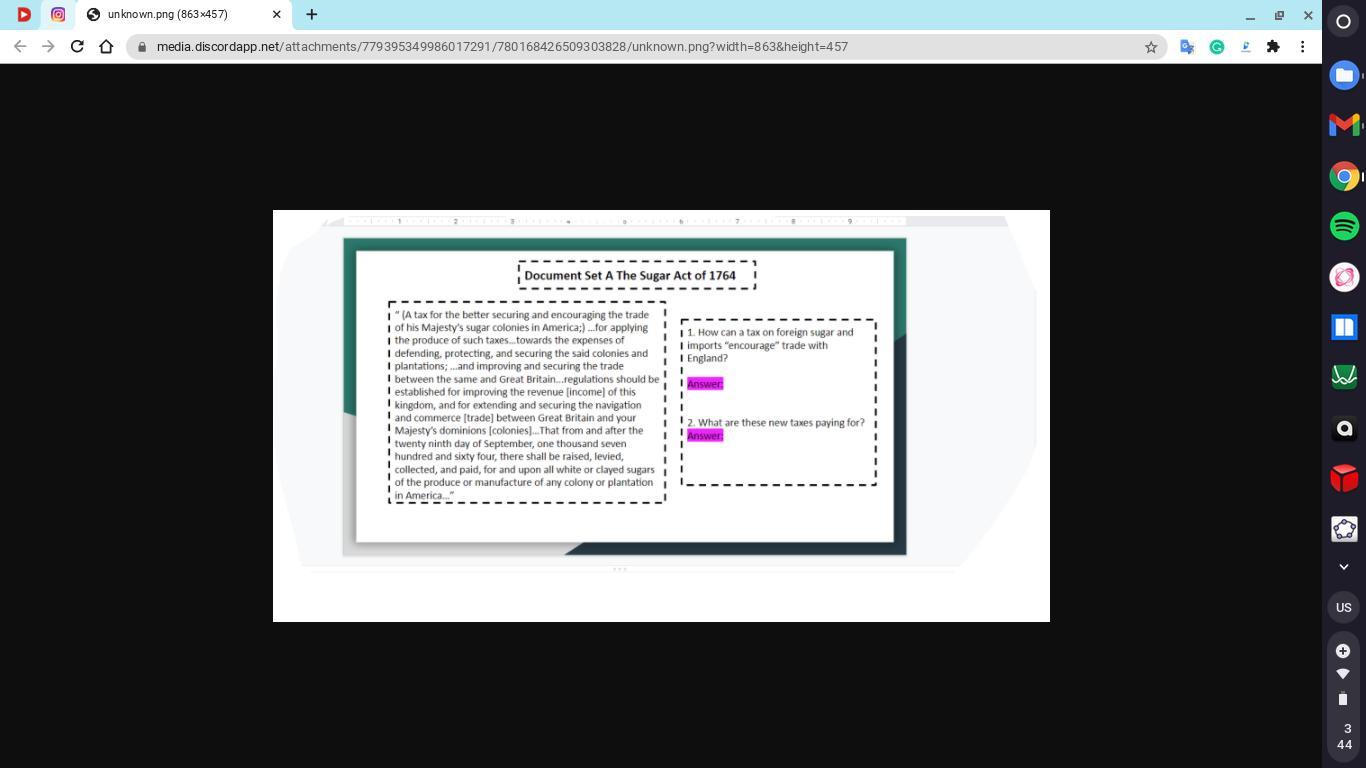Open the Files app in shelf
1366x768 pixels.
pos(1344,75)
